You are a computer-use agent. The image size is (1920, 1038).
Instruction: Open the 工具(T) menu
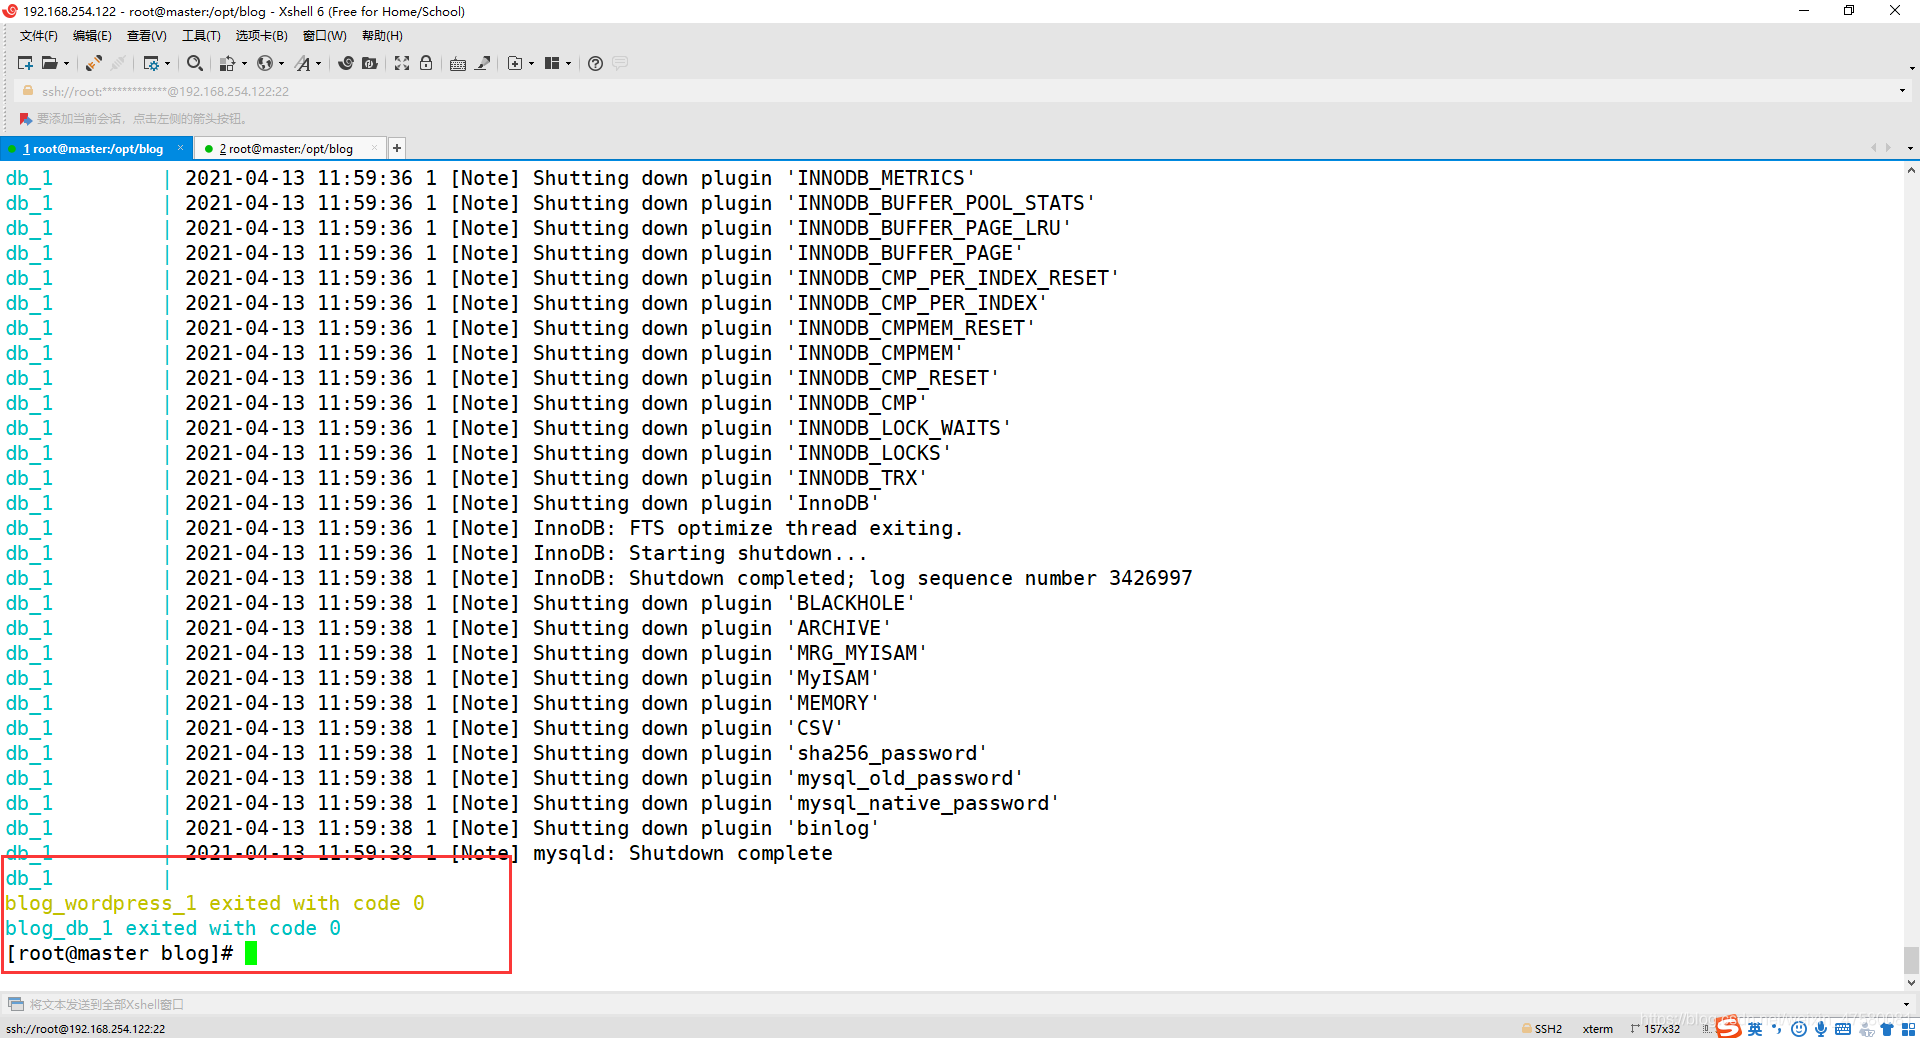pos(201,36)
